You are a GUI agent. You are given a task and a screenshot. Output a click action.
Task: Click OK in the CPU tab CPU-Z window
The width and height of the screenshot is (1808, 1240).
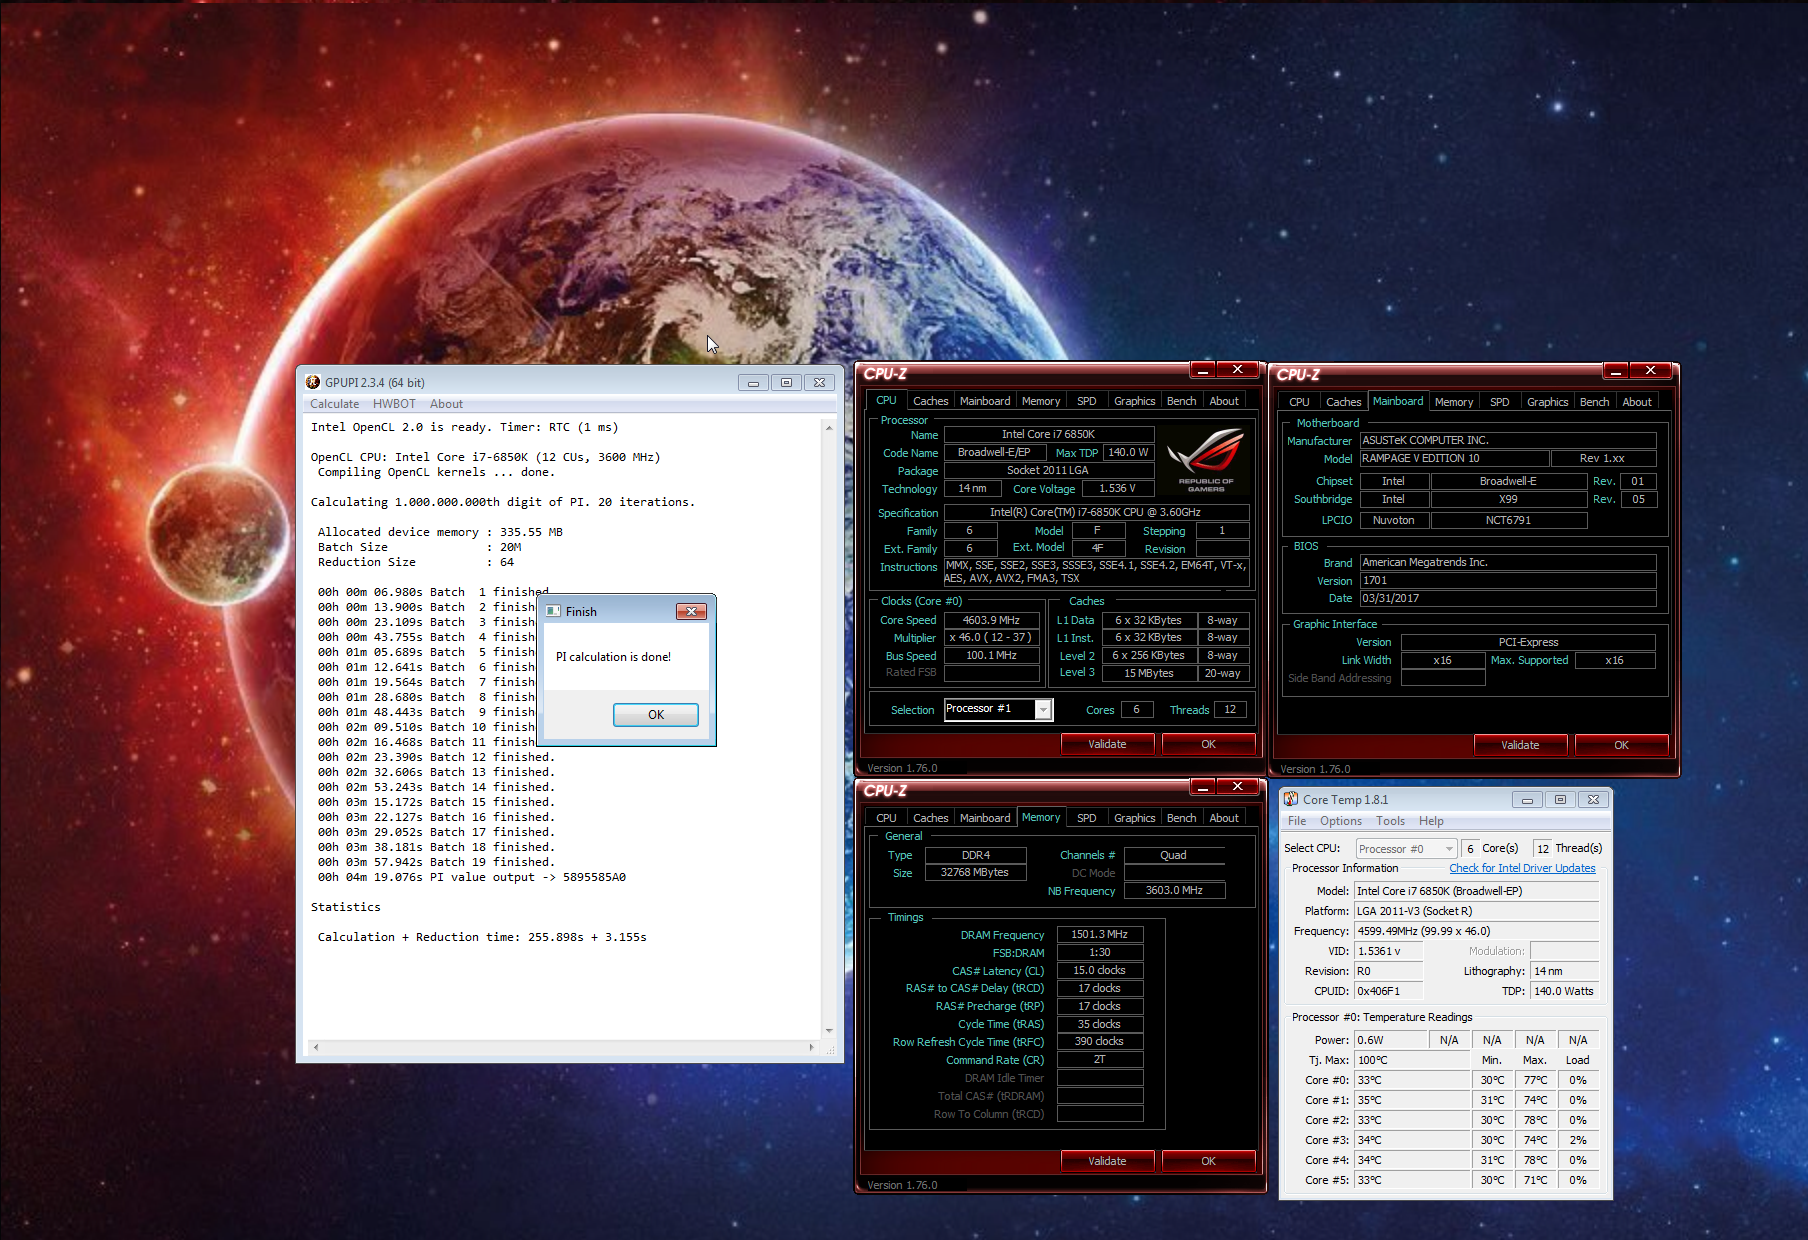pos(1208,744)
